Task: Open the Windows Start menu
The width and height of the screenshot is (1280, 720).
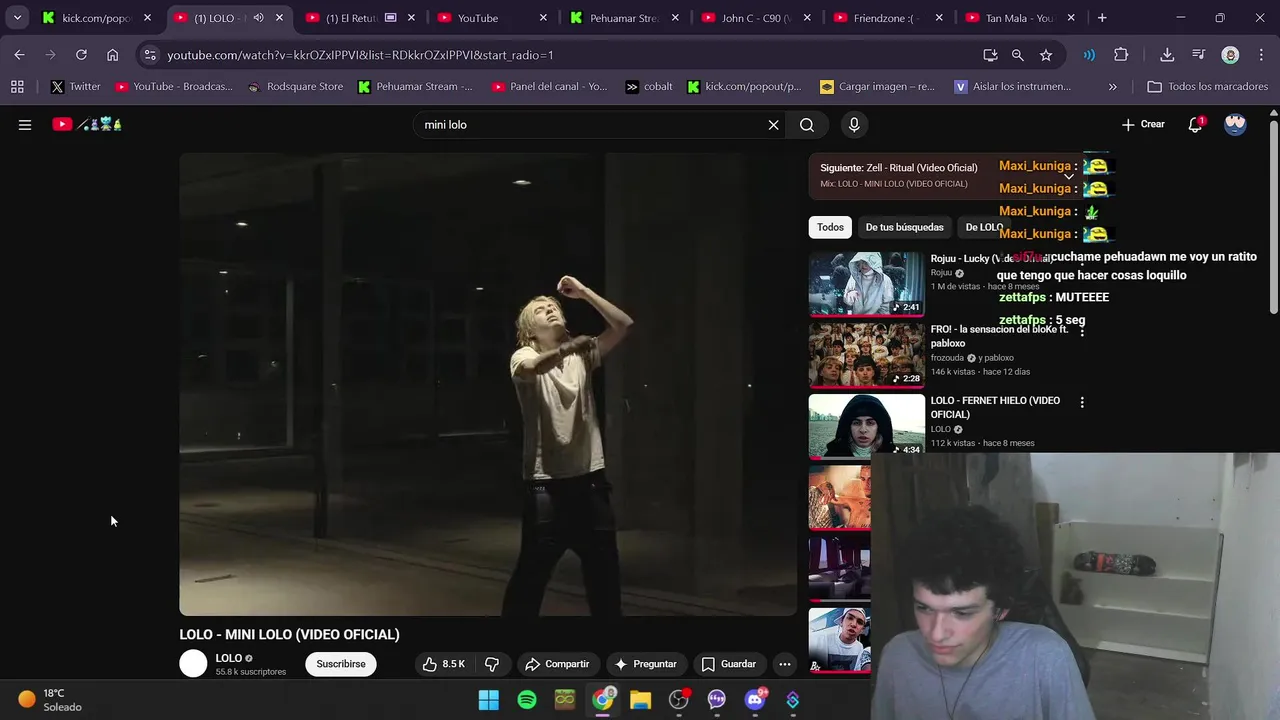Action: tap(489, 700)
